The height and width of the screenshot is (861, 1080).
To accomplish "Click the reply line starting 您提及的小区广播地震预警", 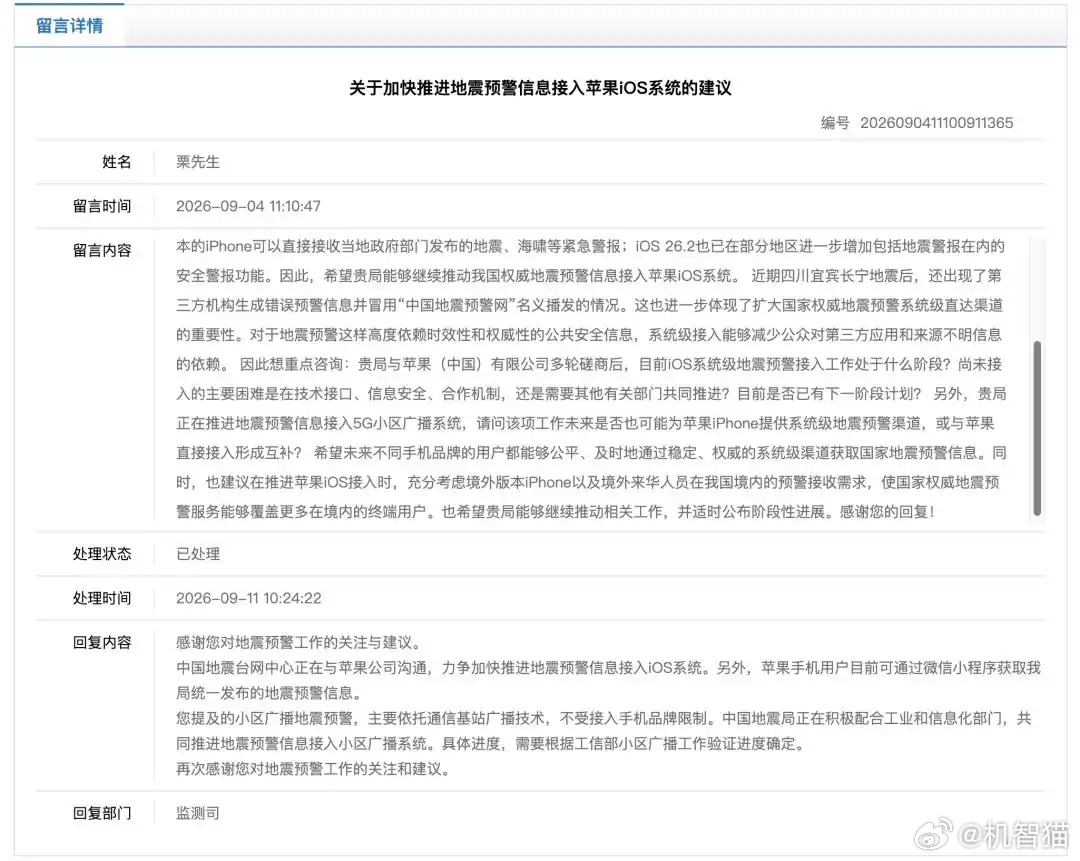I will tap(603, 718).
